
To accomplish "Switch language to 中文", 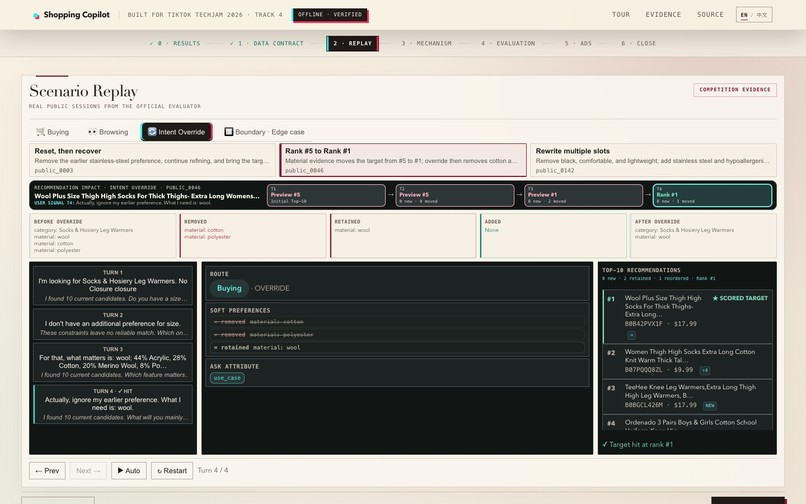I will click(x=762, y=15).
